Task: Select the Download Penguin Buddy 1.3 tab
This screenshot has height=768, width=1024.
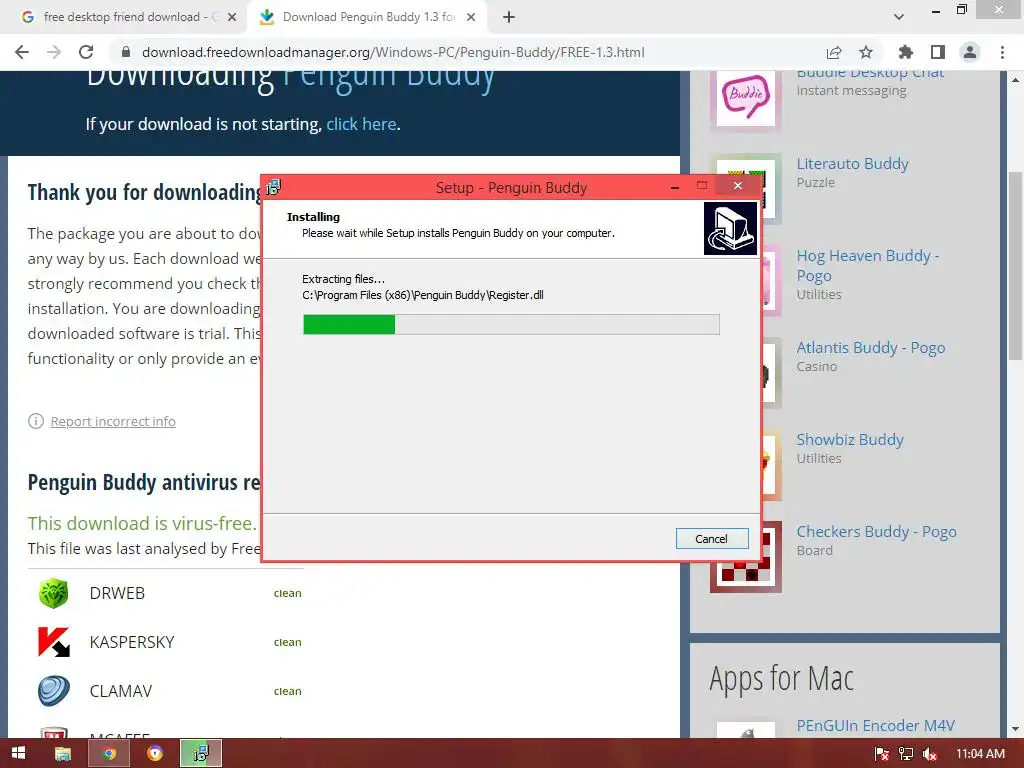Action: pos(366,17)
